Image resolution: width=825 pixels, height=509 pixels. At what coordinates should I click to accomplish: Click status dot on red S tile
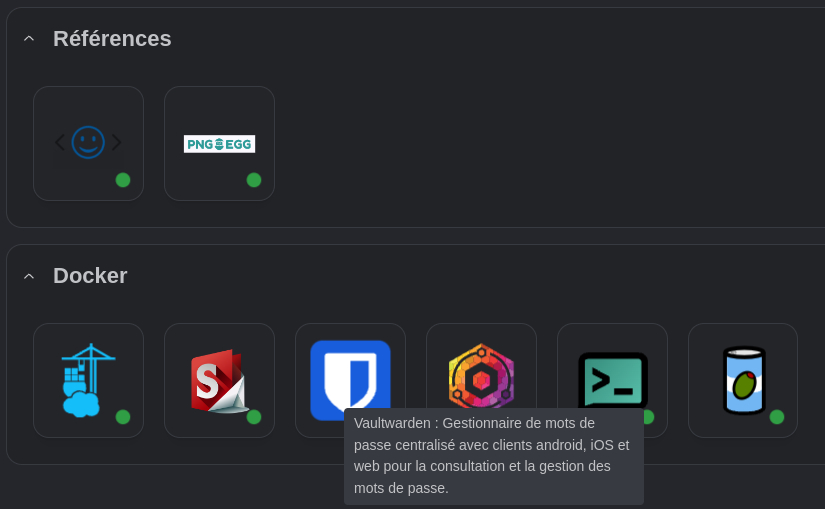click(254, 417)
